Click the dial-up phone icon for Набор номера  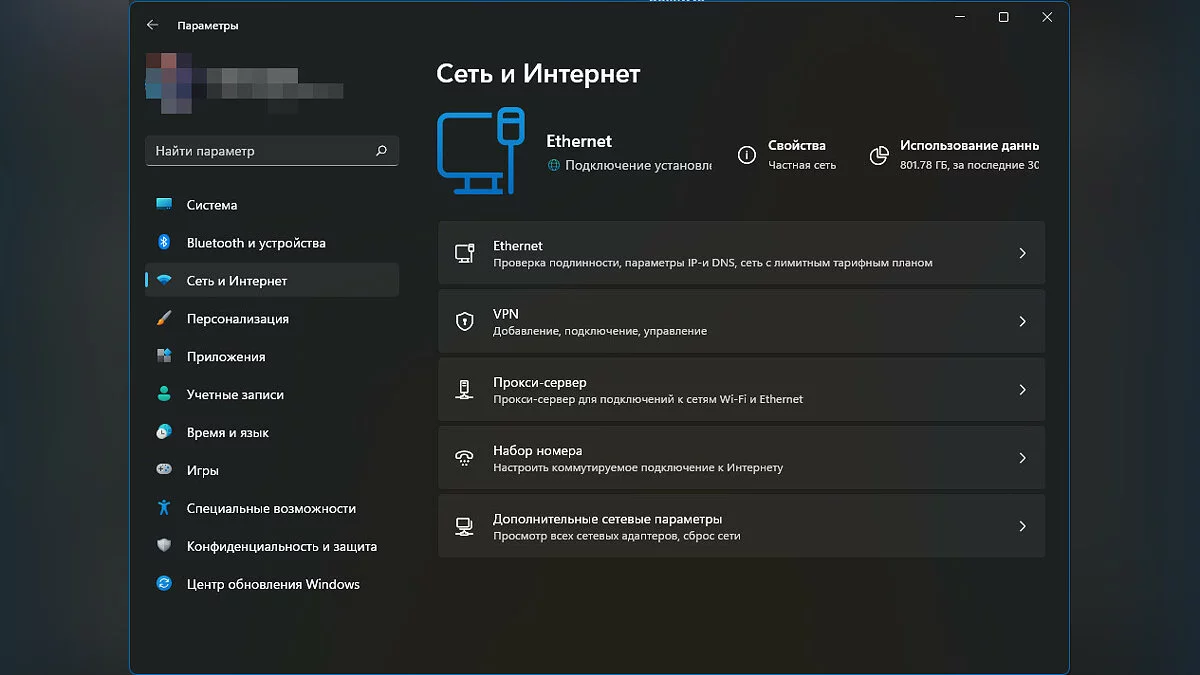click(x=464, y=458)
